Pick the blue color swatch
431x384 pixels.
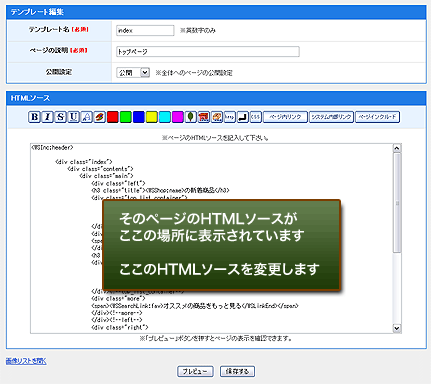coord(138,117)
